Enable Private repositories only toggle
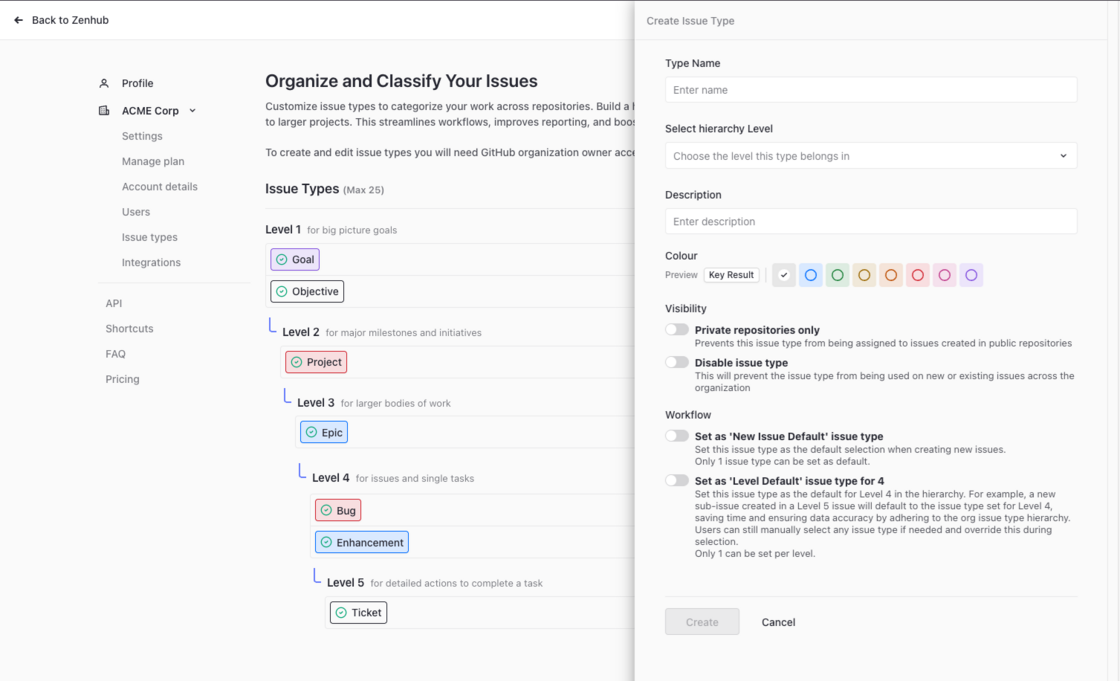The height and width of the screenshot is (681, 1120). (x=677, y=330)
